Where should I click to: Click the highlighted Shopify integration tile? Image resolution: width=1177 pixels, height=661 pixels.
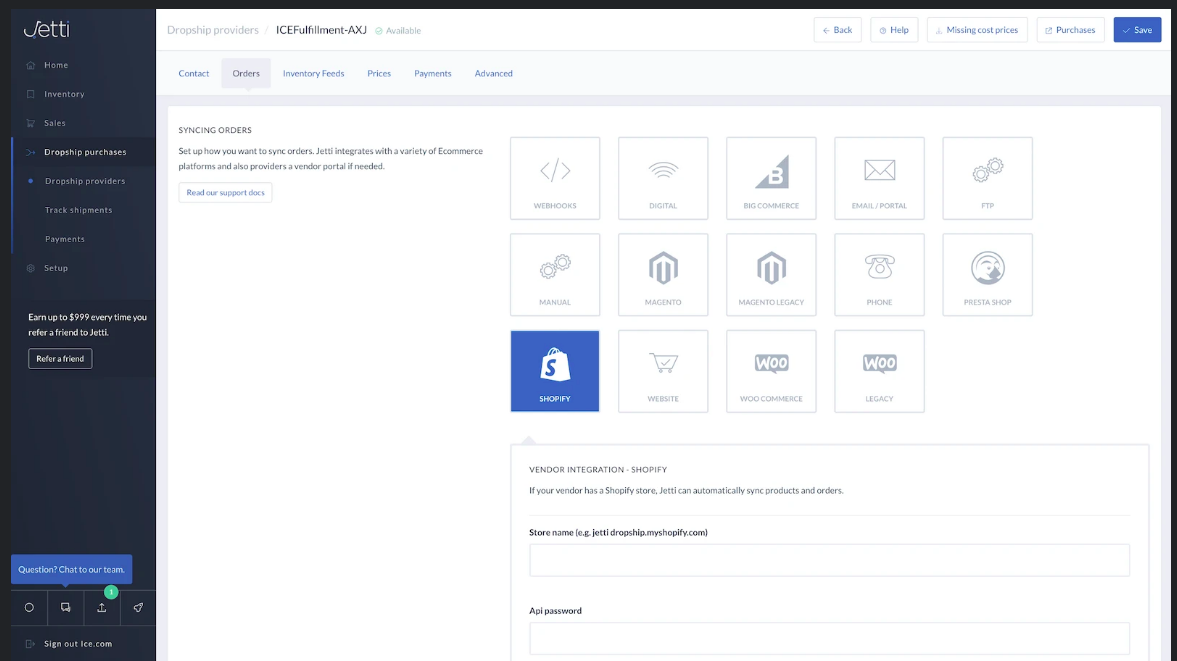555,371
